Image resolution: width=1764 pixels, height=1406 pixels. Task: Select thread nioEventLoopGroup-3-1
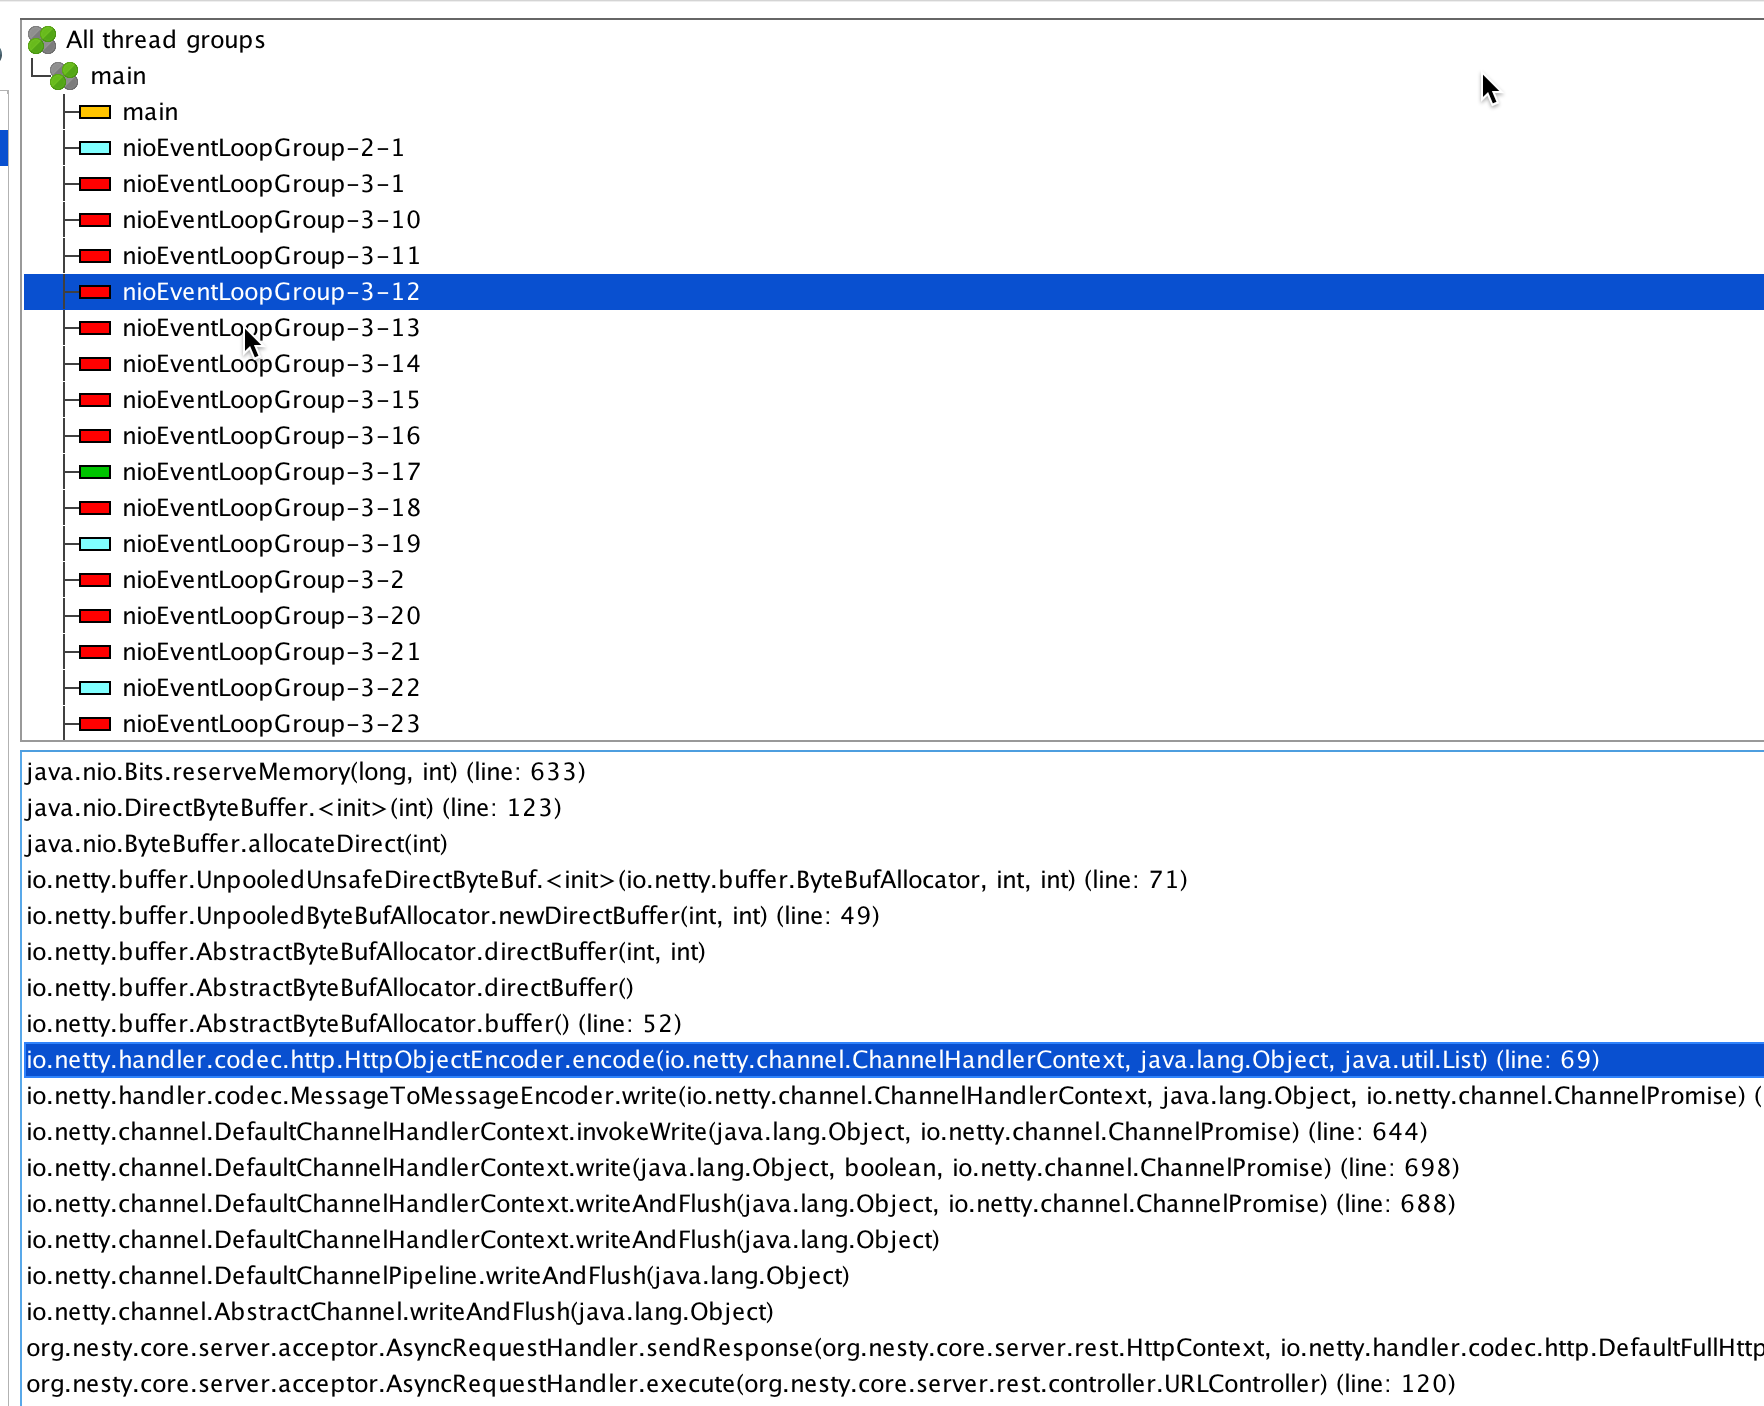pyautogui.click(x=263, y=184)
